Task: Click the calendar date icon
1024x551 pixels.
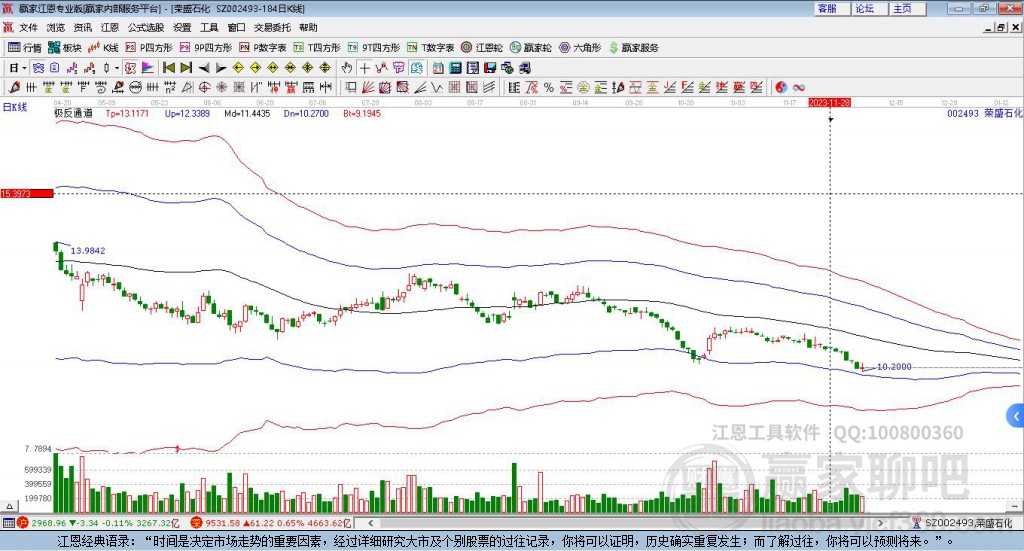Action: click(x=438, y=68)
